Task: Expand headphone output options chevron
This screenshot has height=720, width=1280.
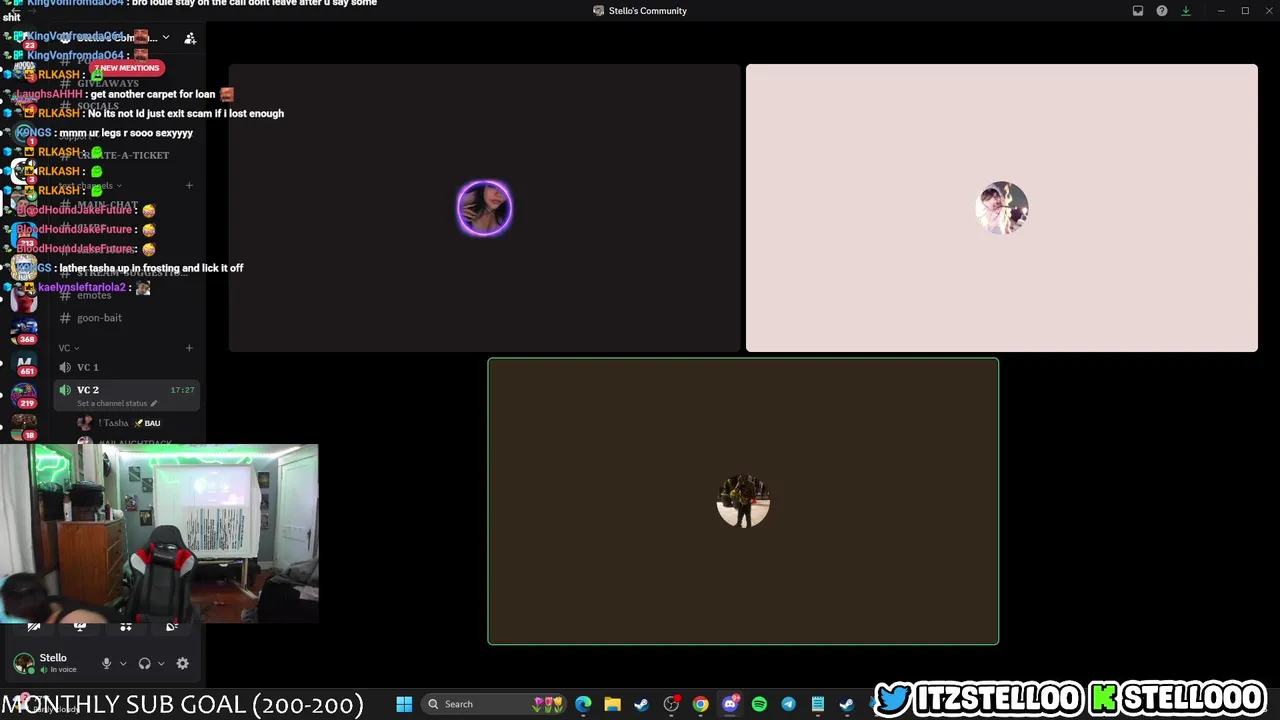Action: (161, 663)
